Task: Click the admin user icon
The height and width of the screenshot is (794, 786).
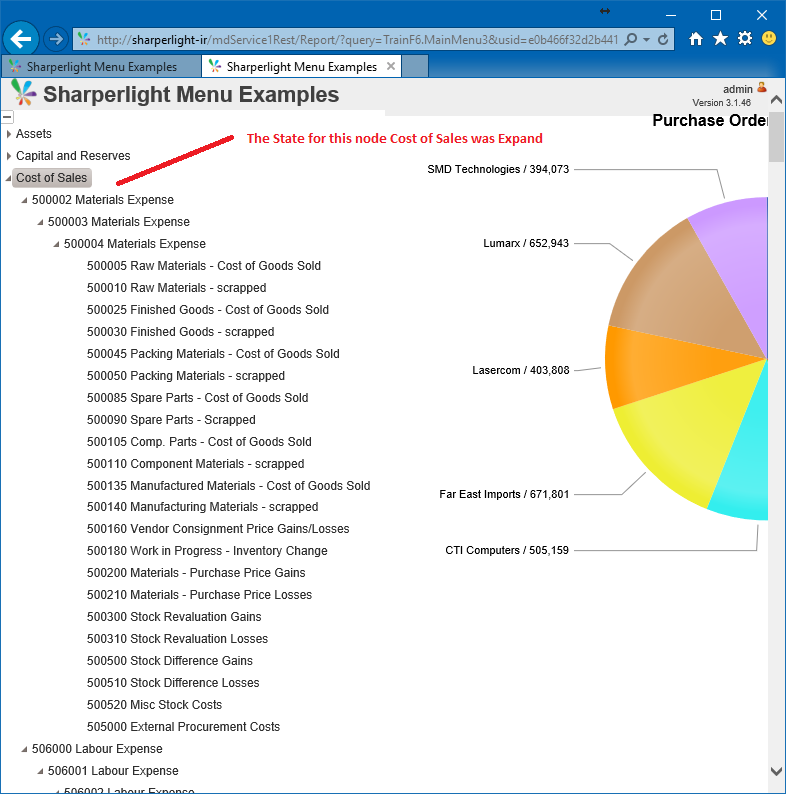Action: [762, 88]
